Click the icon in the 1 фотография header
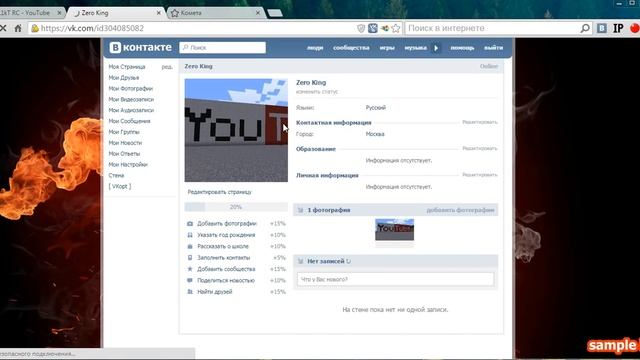Viewport: 640px width, 360px height. pyautogui.click(x=300, y=210)
